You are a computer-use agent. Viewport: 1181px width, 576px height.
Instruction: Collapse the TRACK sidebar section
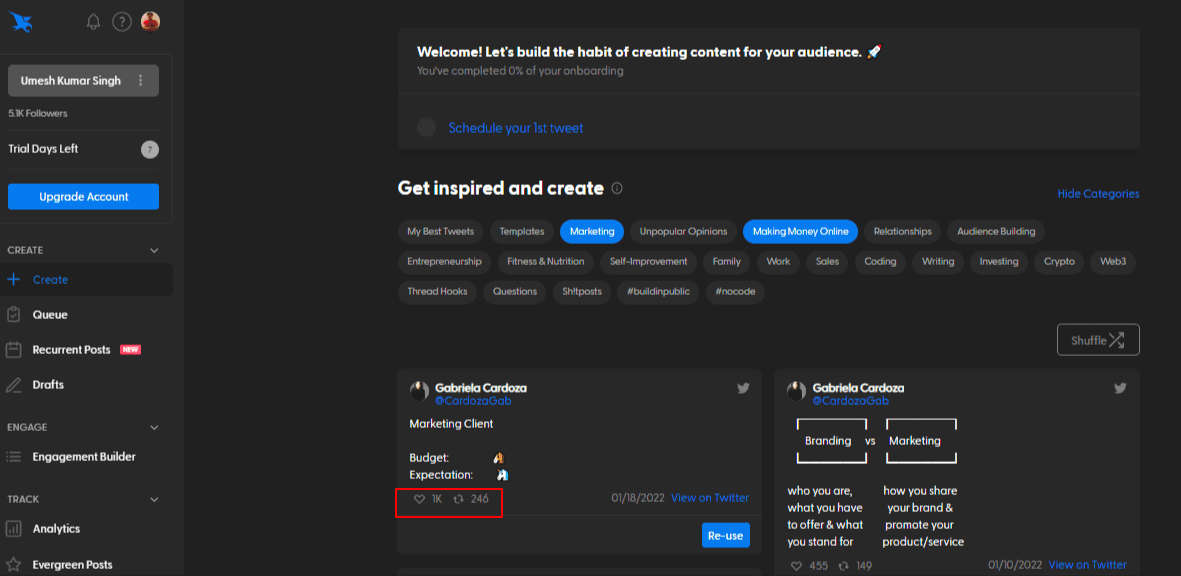[154, 499]
